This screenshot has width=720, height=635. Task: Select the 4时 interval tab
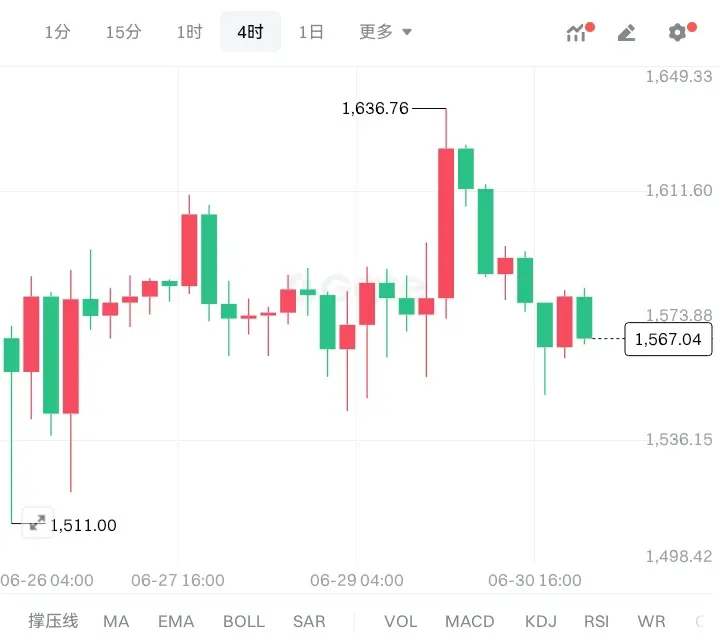pos(250,32)
